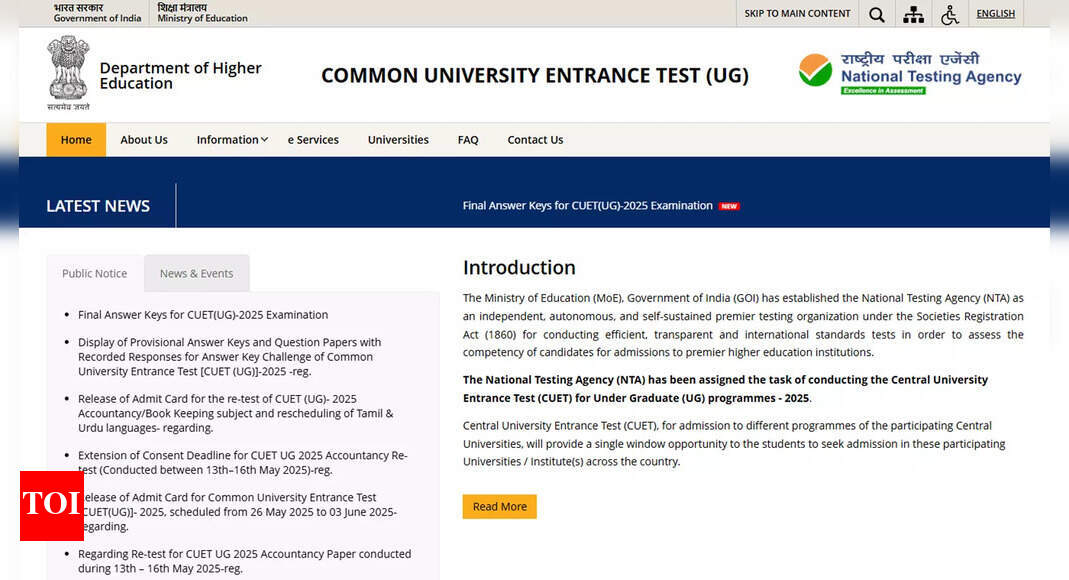1069x580 pixels.
Task: Click the red NEW badge in news ticker
Action: coord(729,206)
